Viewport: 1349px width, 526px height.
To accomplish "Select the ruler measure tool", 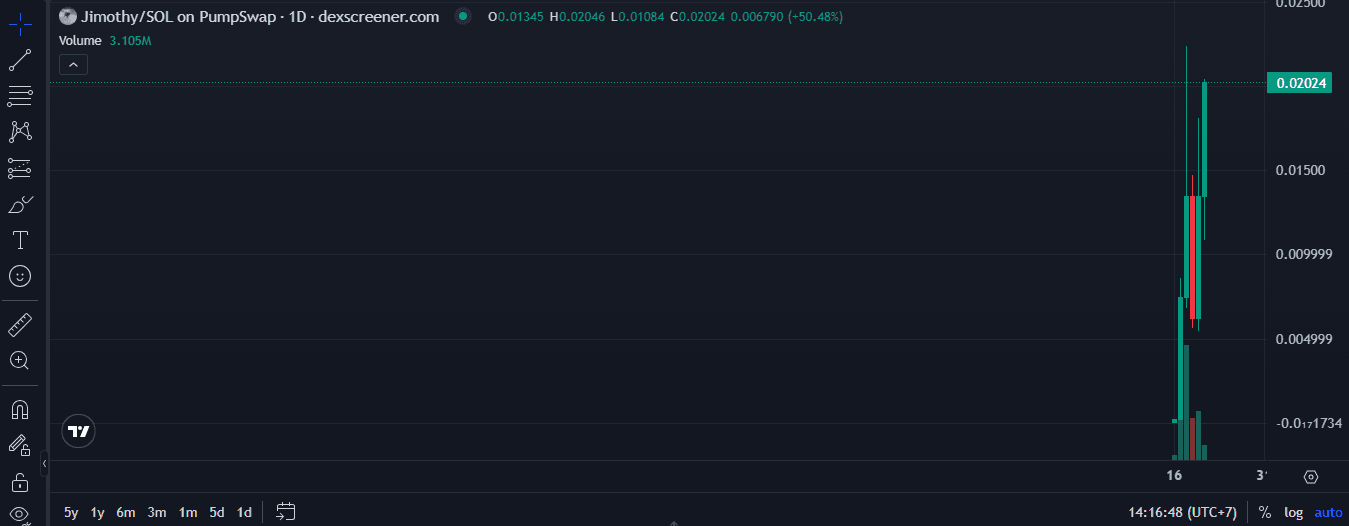I will pos(20,325).
